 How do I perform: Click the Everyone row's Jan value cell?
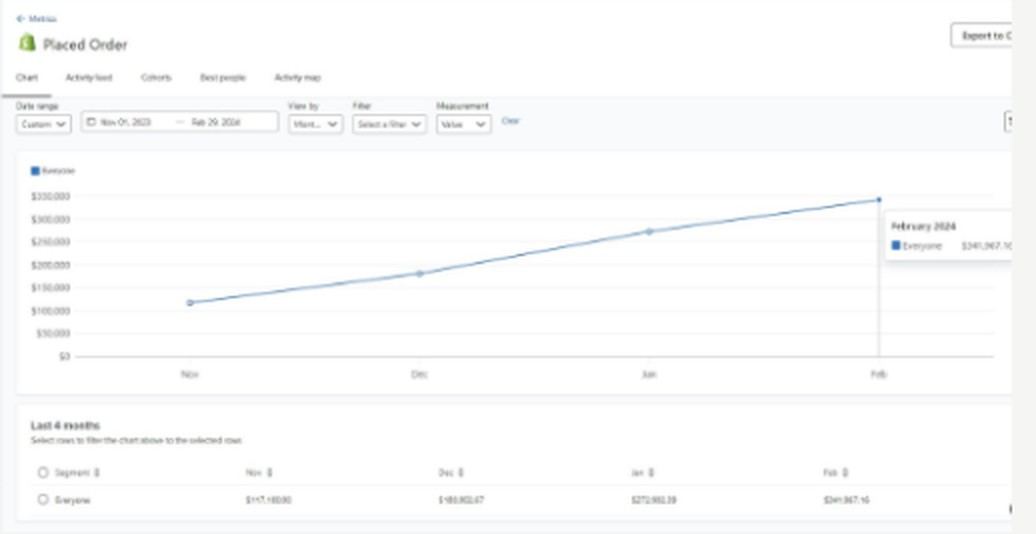click(x=653, y=500)
